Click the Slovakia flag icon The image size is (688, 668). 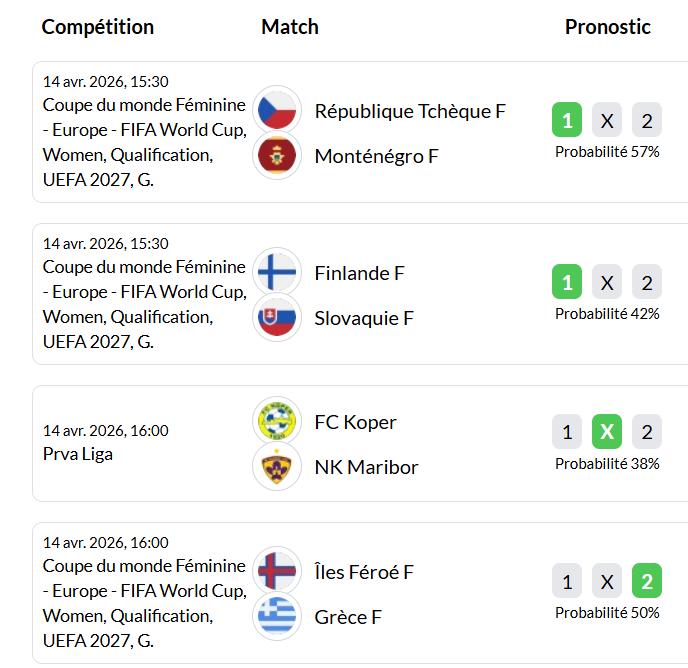pos(277,318)
